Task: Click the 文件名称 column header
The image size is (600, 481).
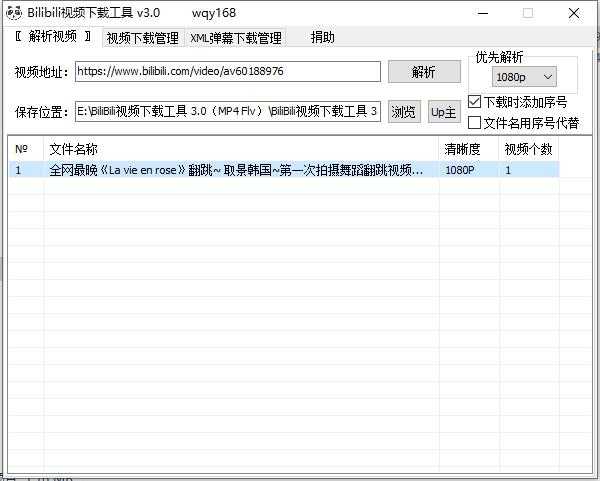Action: pos(241,149)
